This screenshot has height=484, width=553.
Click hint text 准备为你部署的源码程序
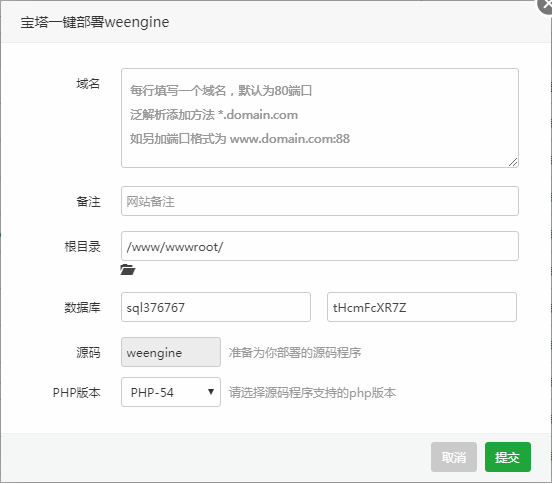coord(295,353)
